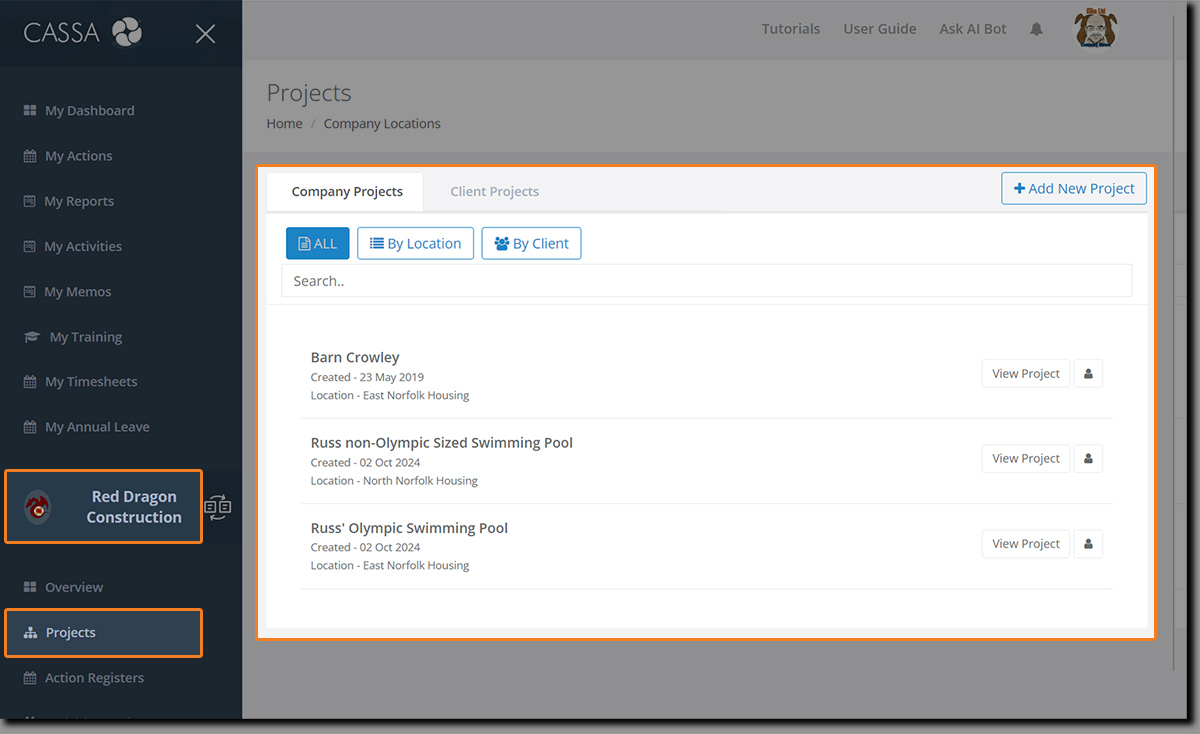This screenshot has height=734, width=1200.
Task: Click the Home breadcrumb link
Action: [x=284, y=124]
